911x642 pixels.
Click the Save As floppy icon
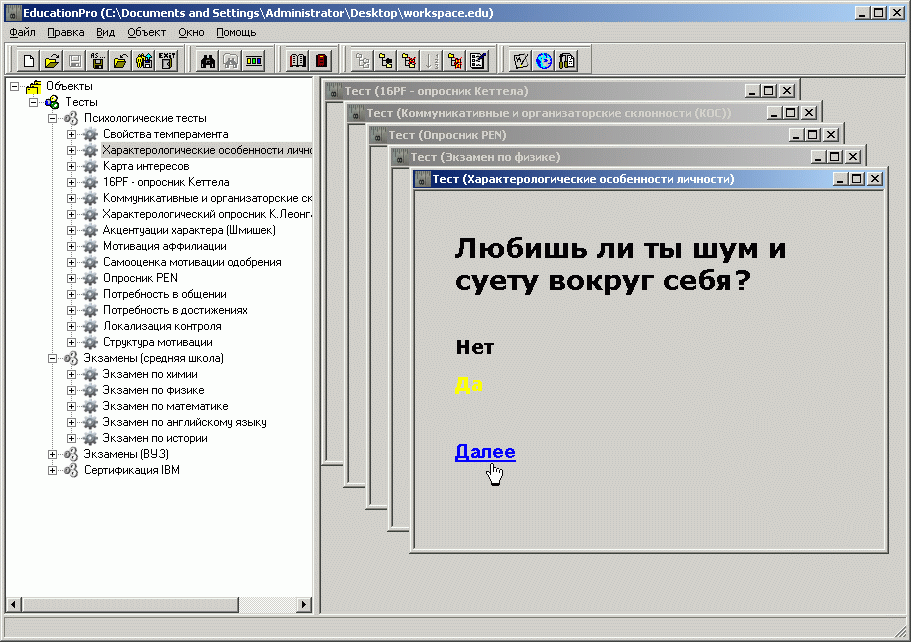tap(98, 60)
